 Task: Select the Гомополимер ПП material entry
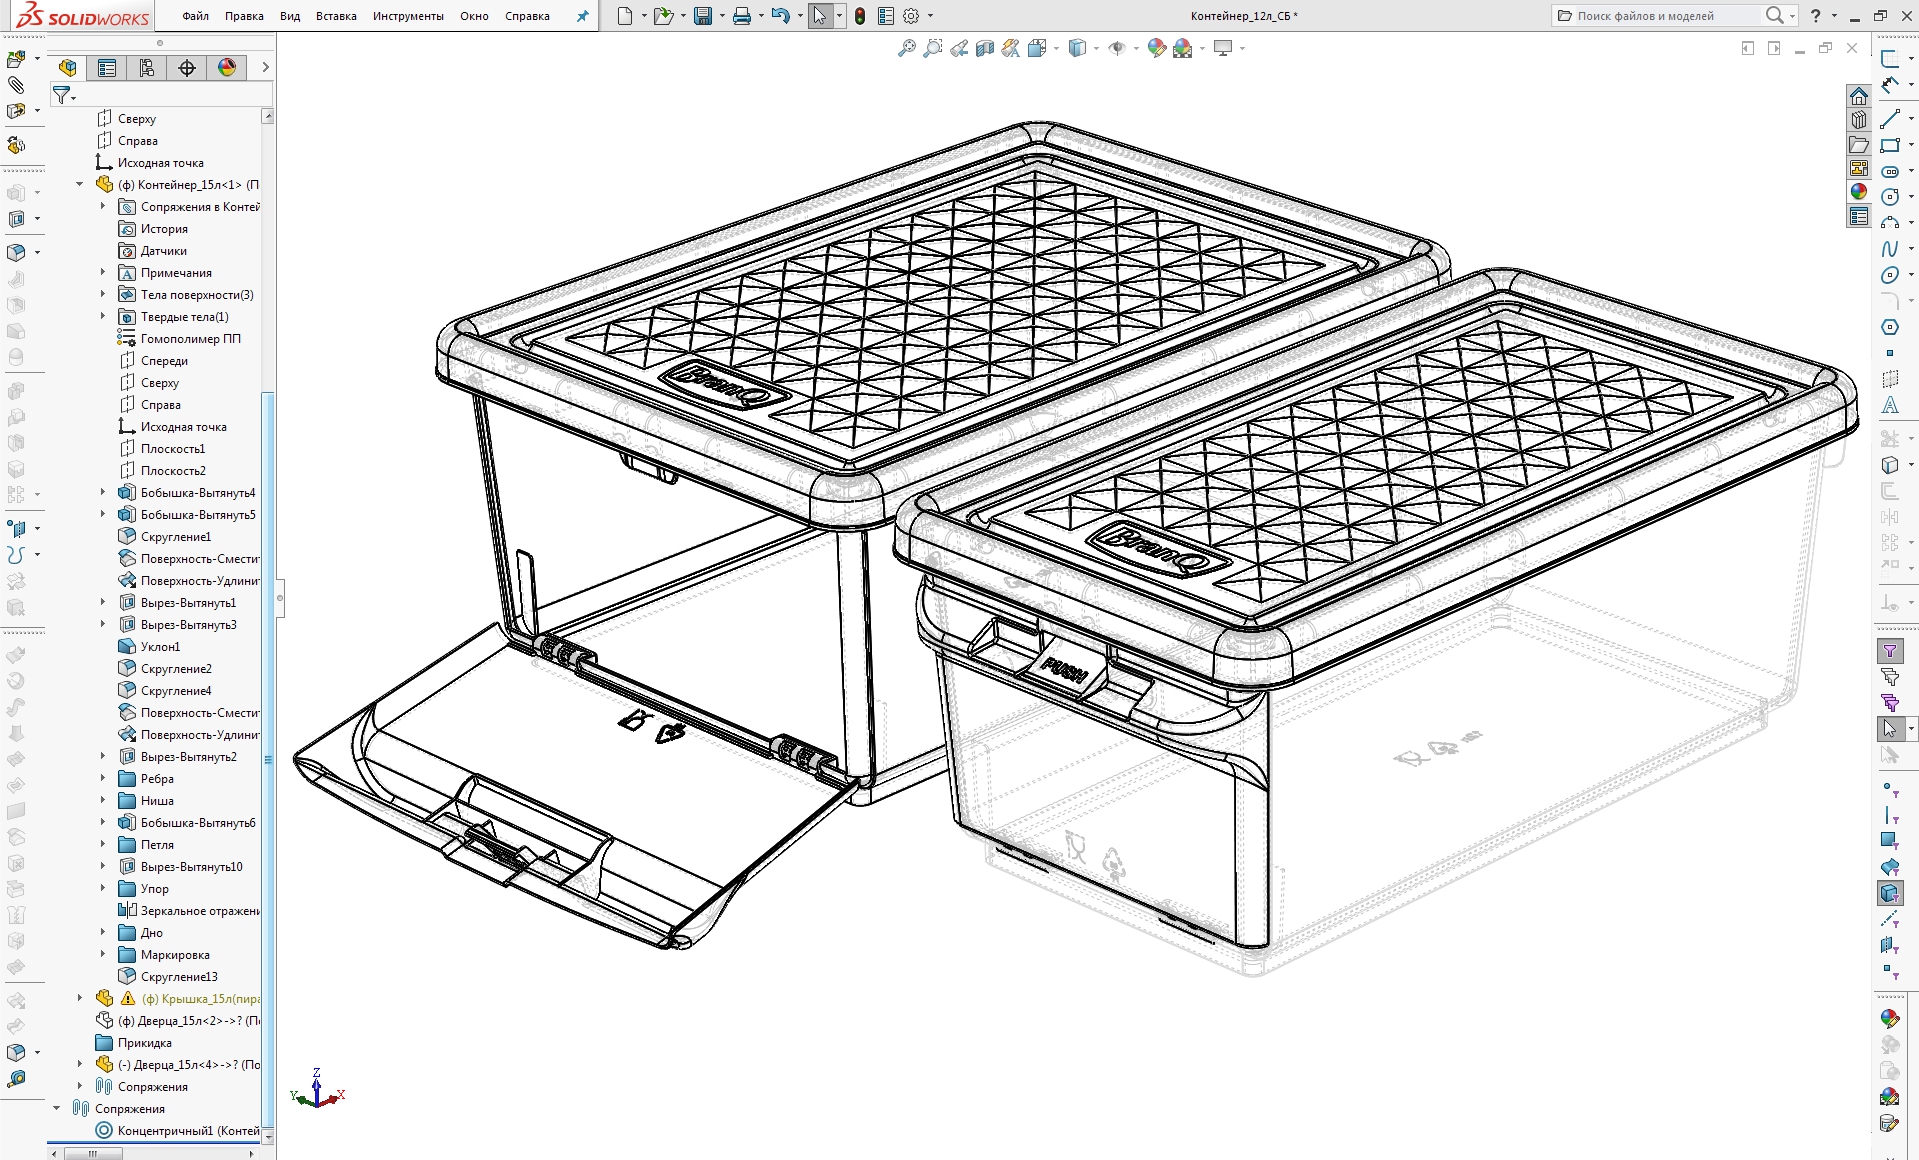[x=190, y=338]
